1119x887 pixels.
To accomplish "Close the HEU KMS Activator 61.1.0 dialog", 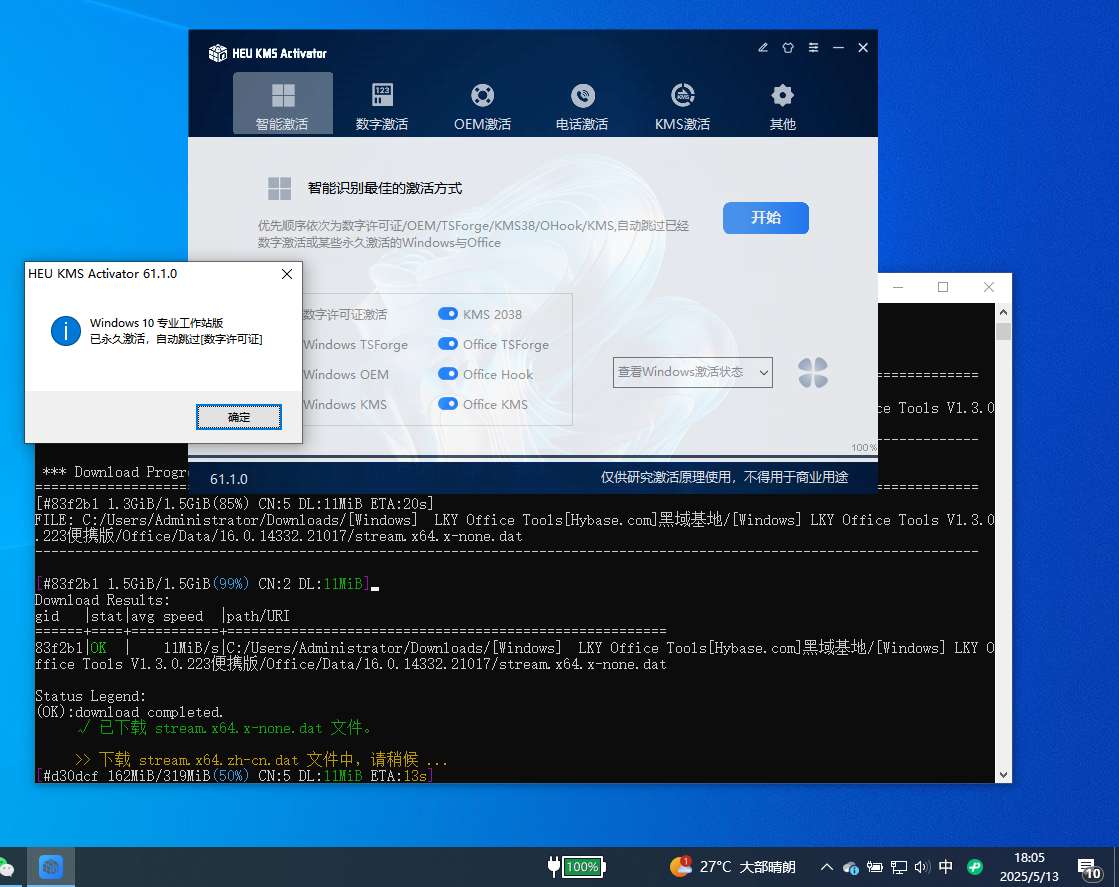I will point(287,274).
